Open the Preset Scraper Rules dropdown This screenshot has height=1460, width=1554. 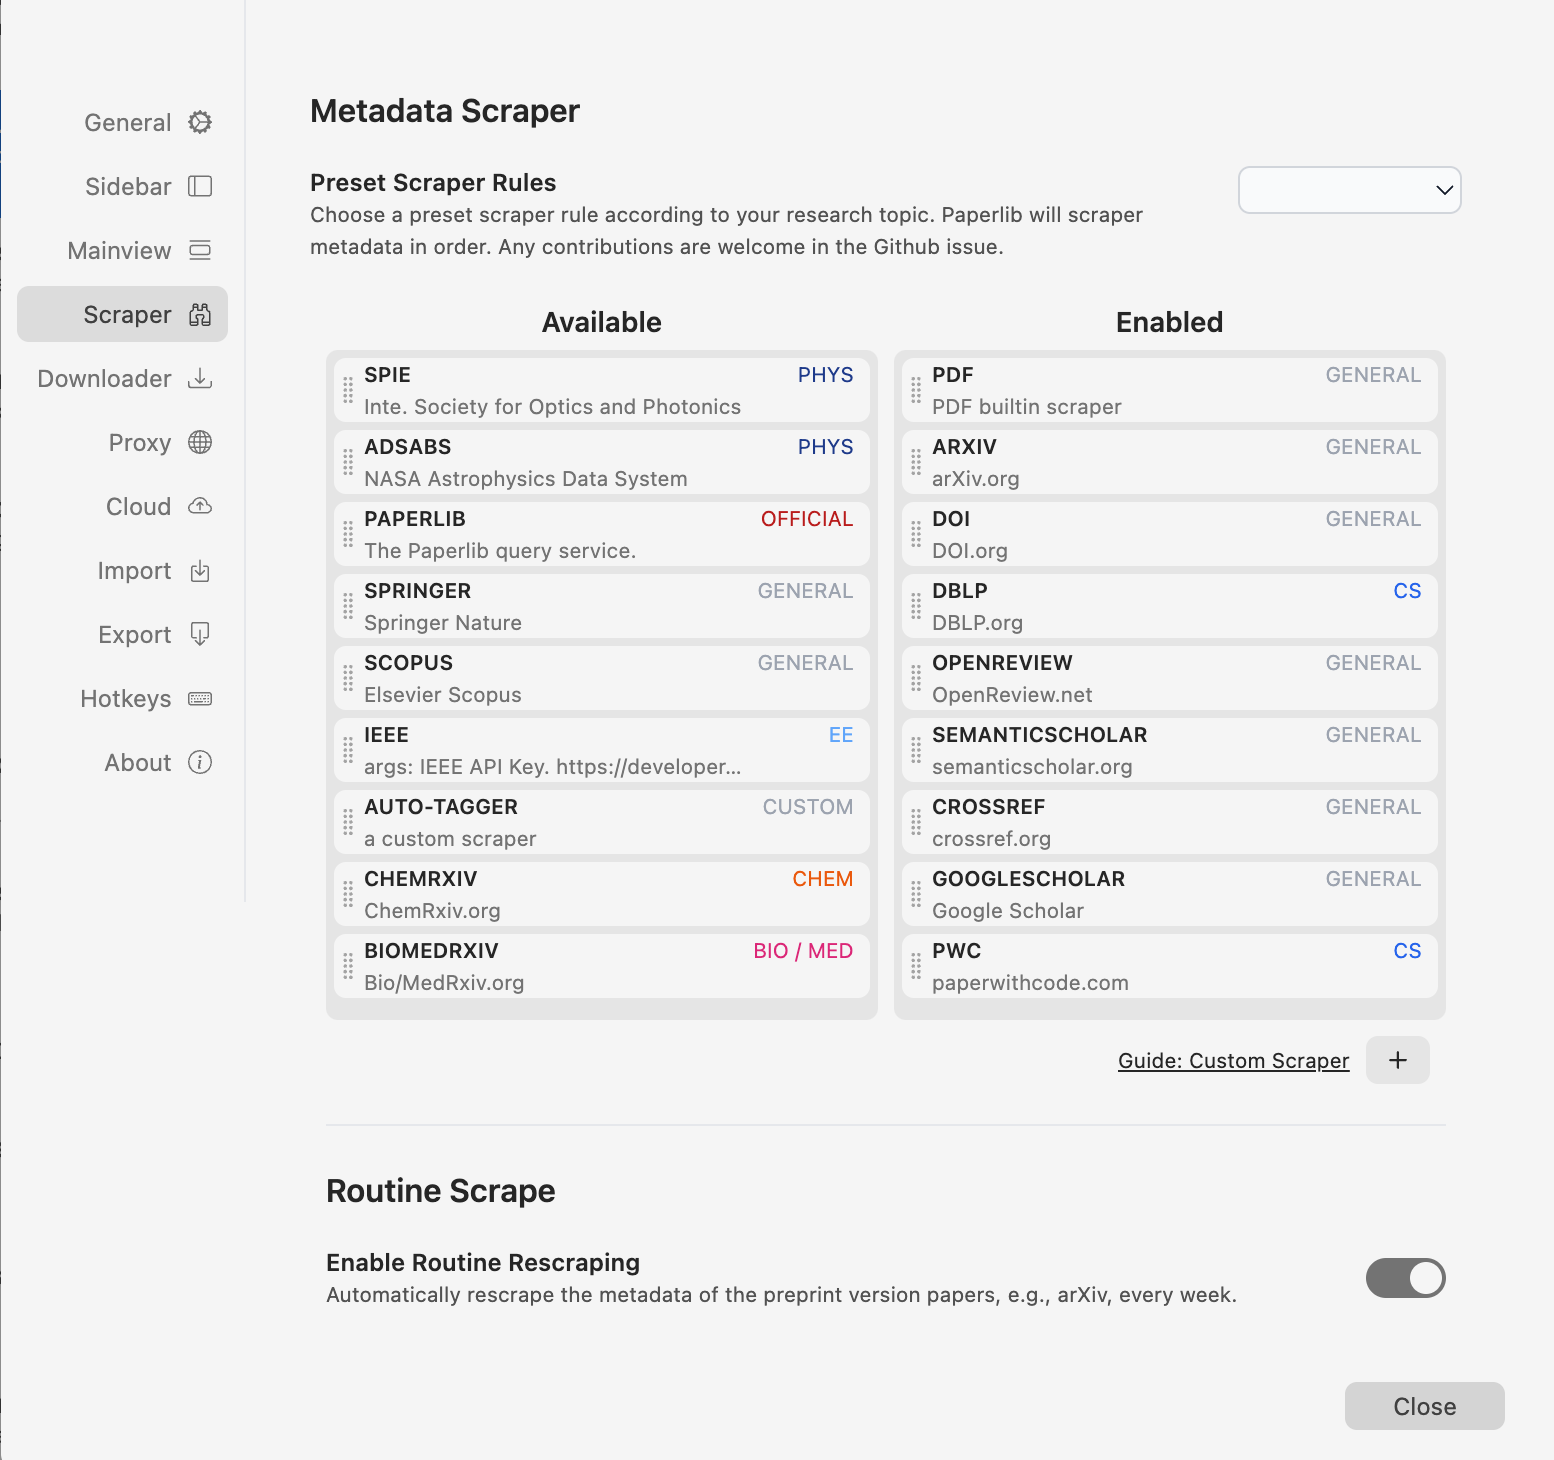(x=1349, y=190)
